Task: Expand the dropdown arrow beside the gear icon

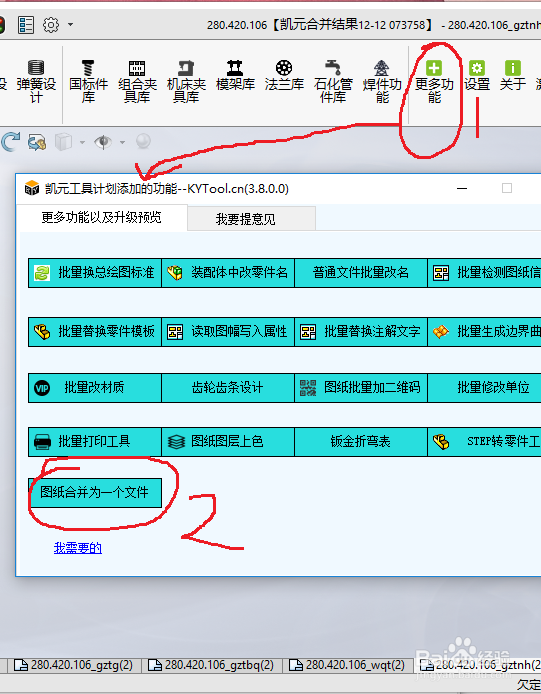Action: coord(70,25)
